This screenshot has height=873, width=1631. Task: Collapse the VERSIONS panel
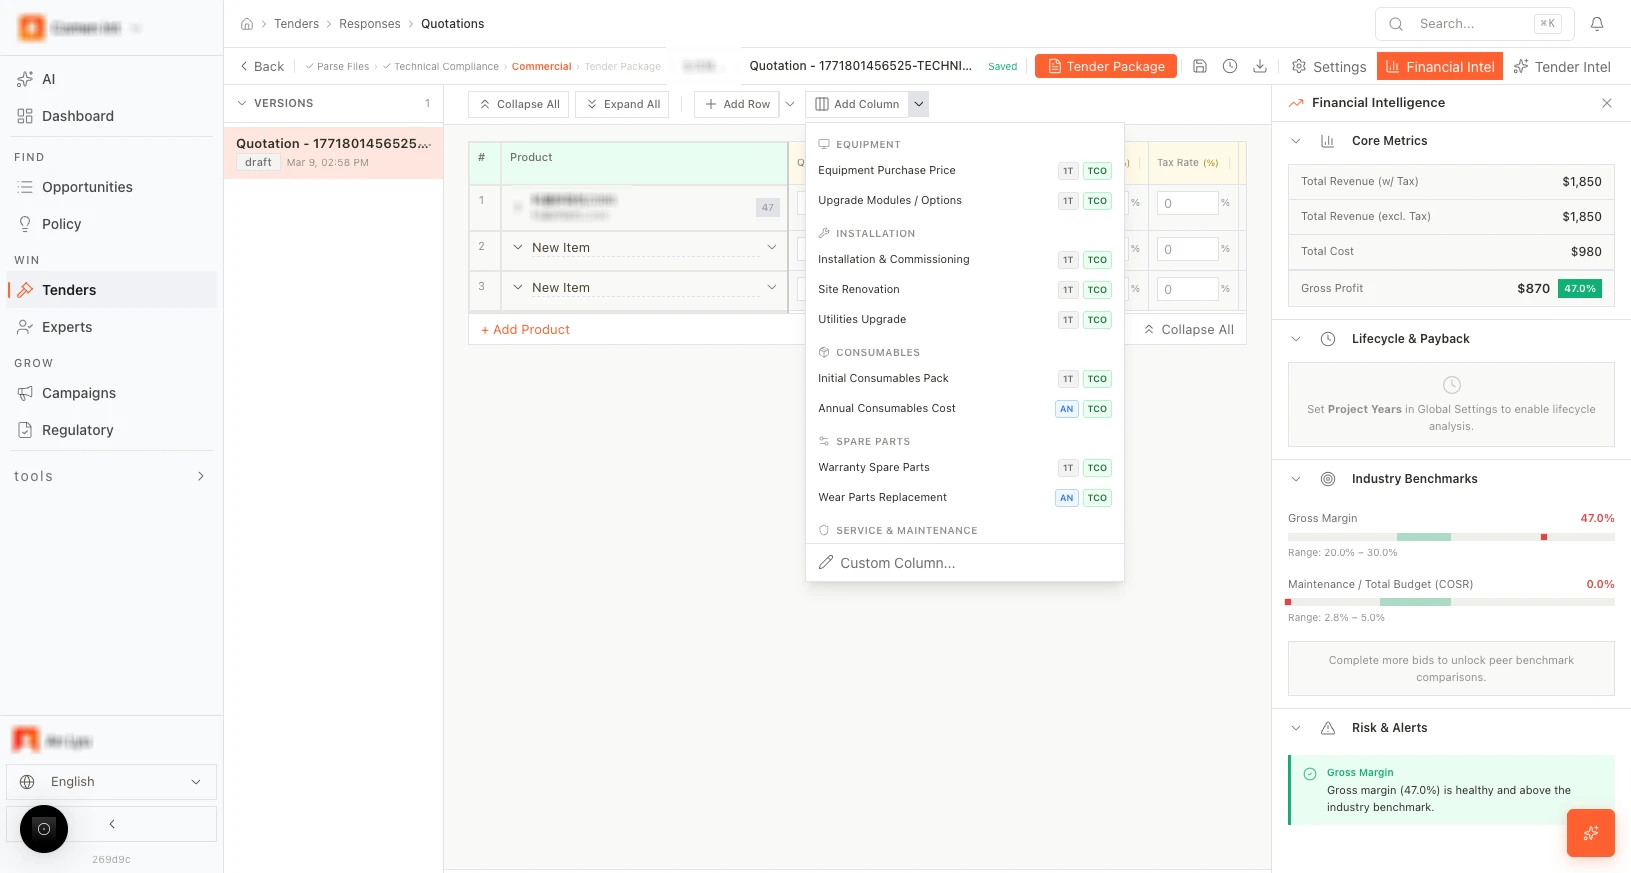coord(242,103)
